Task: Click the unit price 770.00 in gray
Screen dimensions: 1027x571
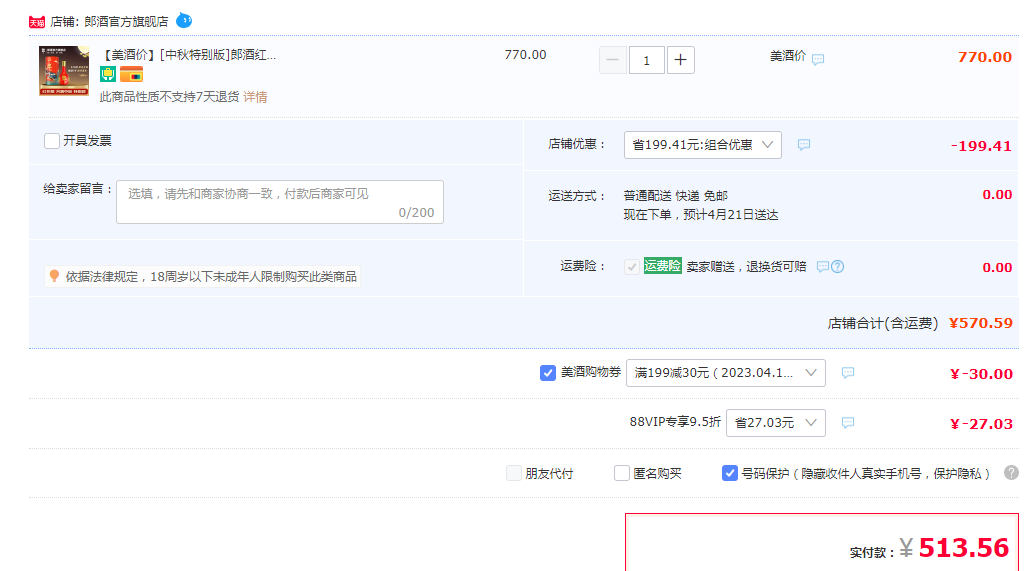Action: pos(525,55)
